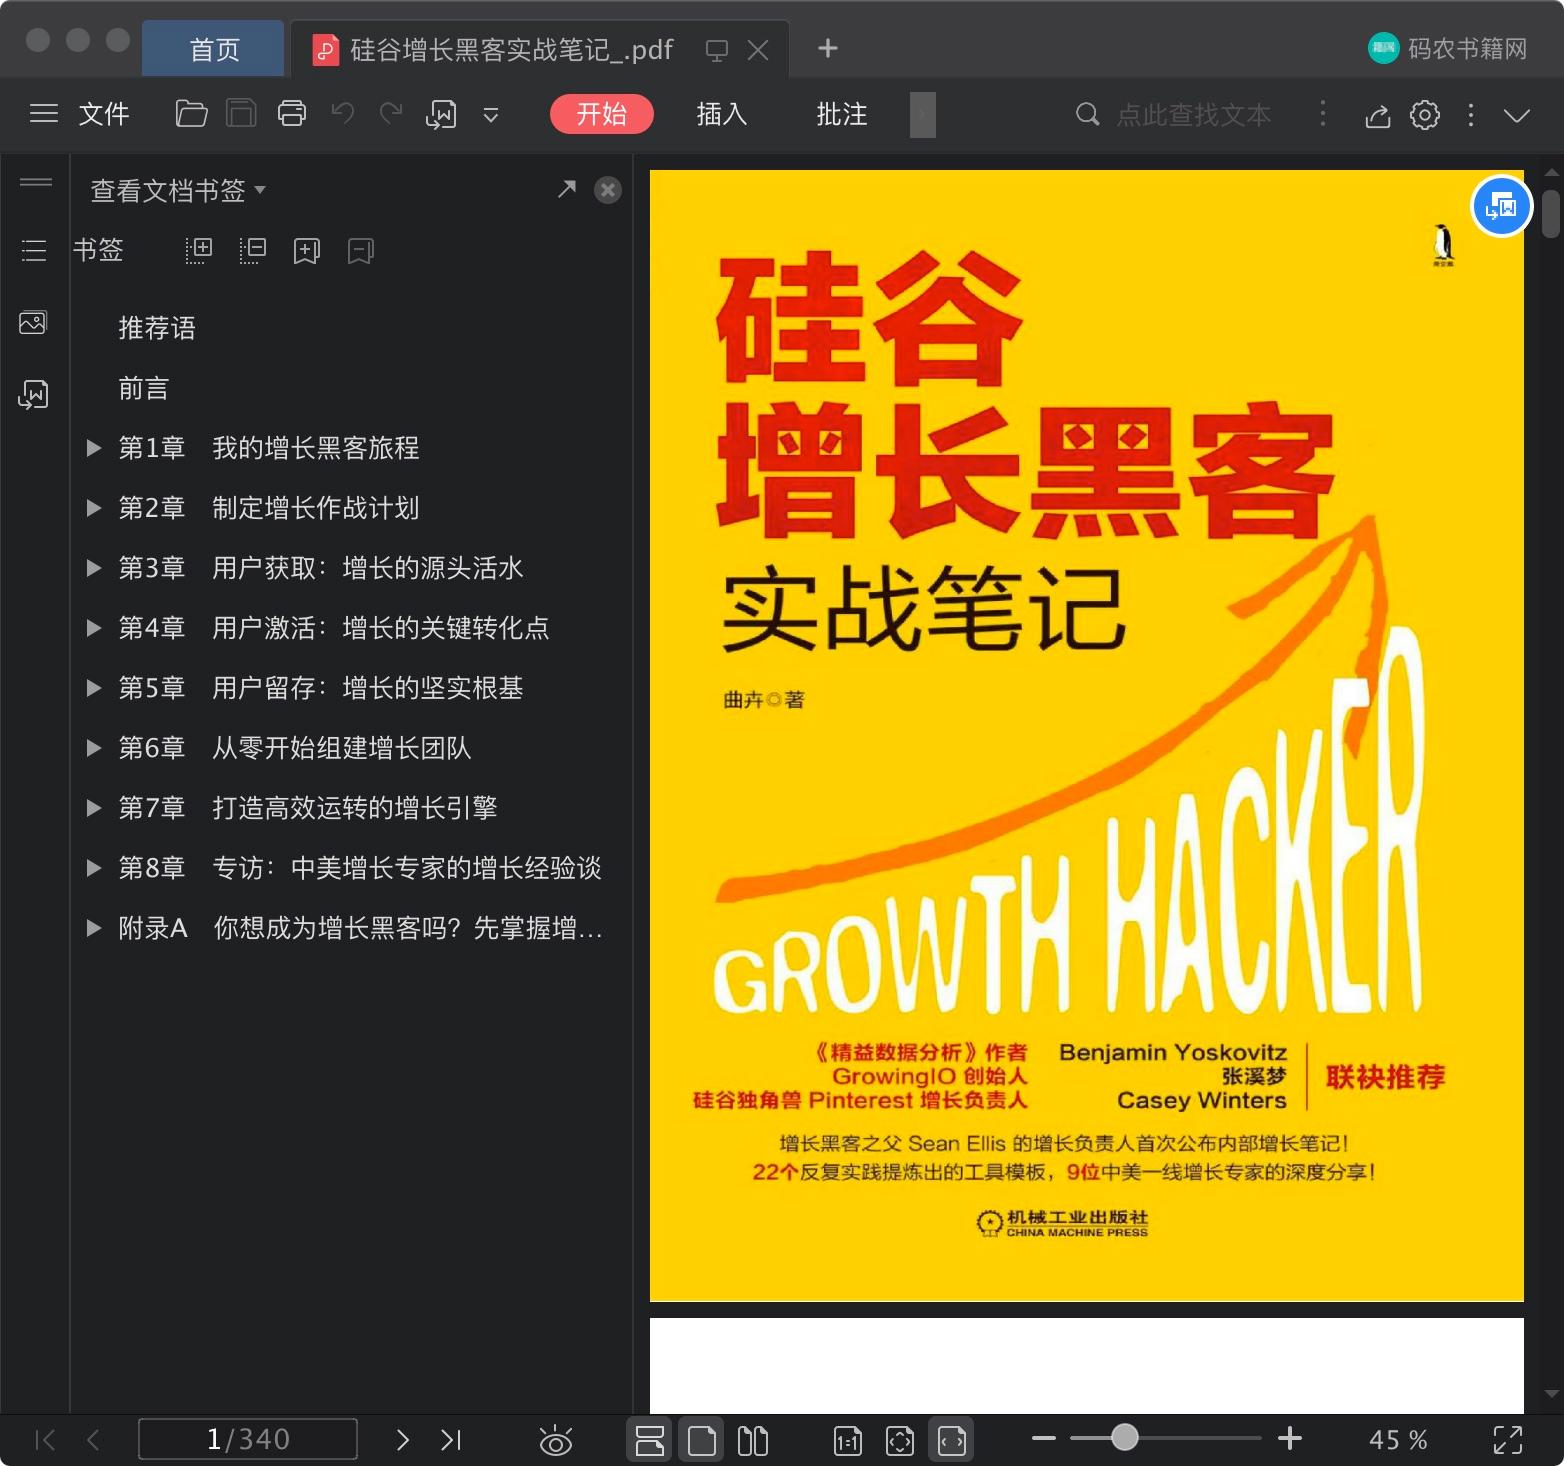Switch to the 插入 tab

pyautogui.click(x=722, y=114)
